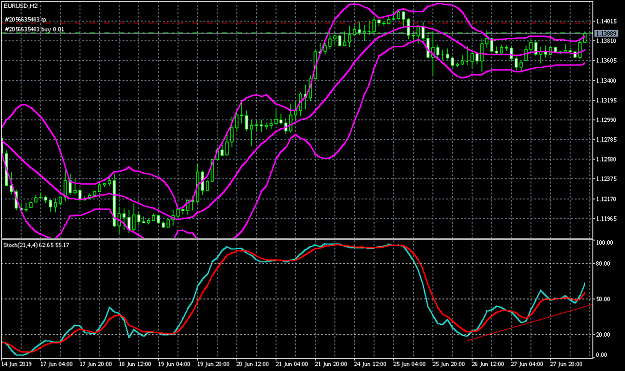Screen dimensions: 625x371
Task: Click the '18 Jun 12:00' time label
Action: coord(135,364)
